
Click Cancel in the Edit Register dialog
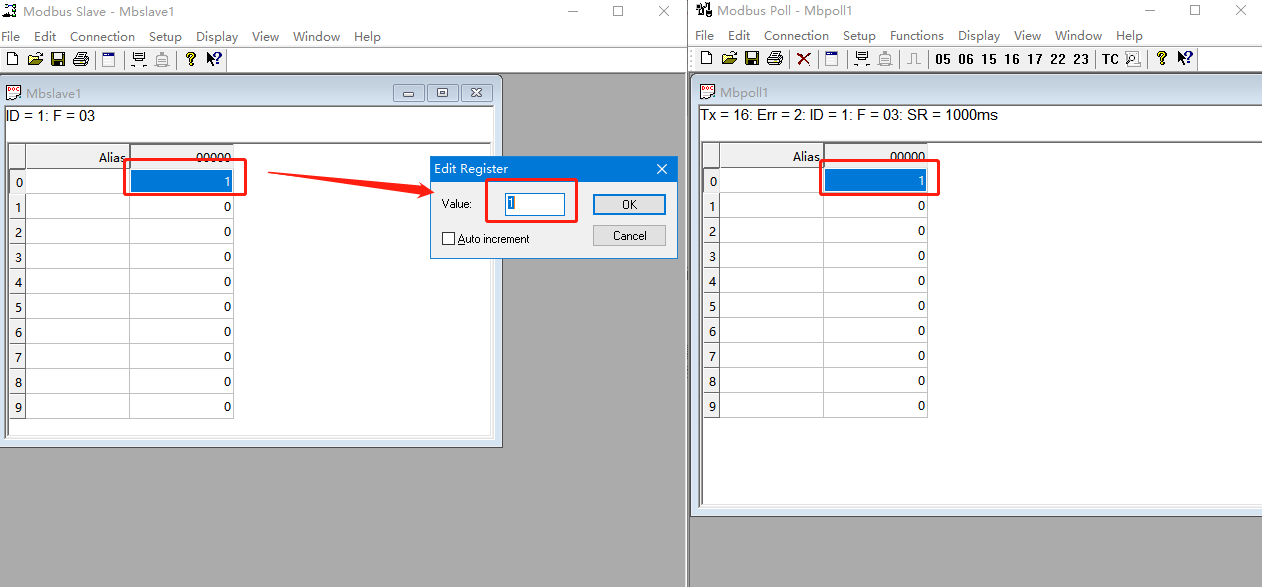click(x=629, y=236)
